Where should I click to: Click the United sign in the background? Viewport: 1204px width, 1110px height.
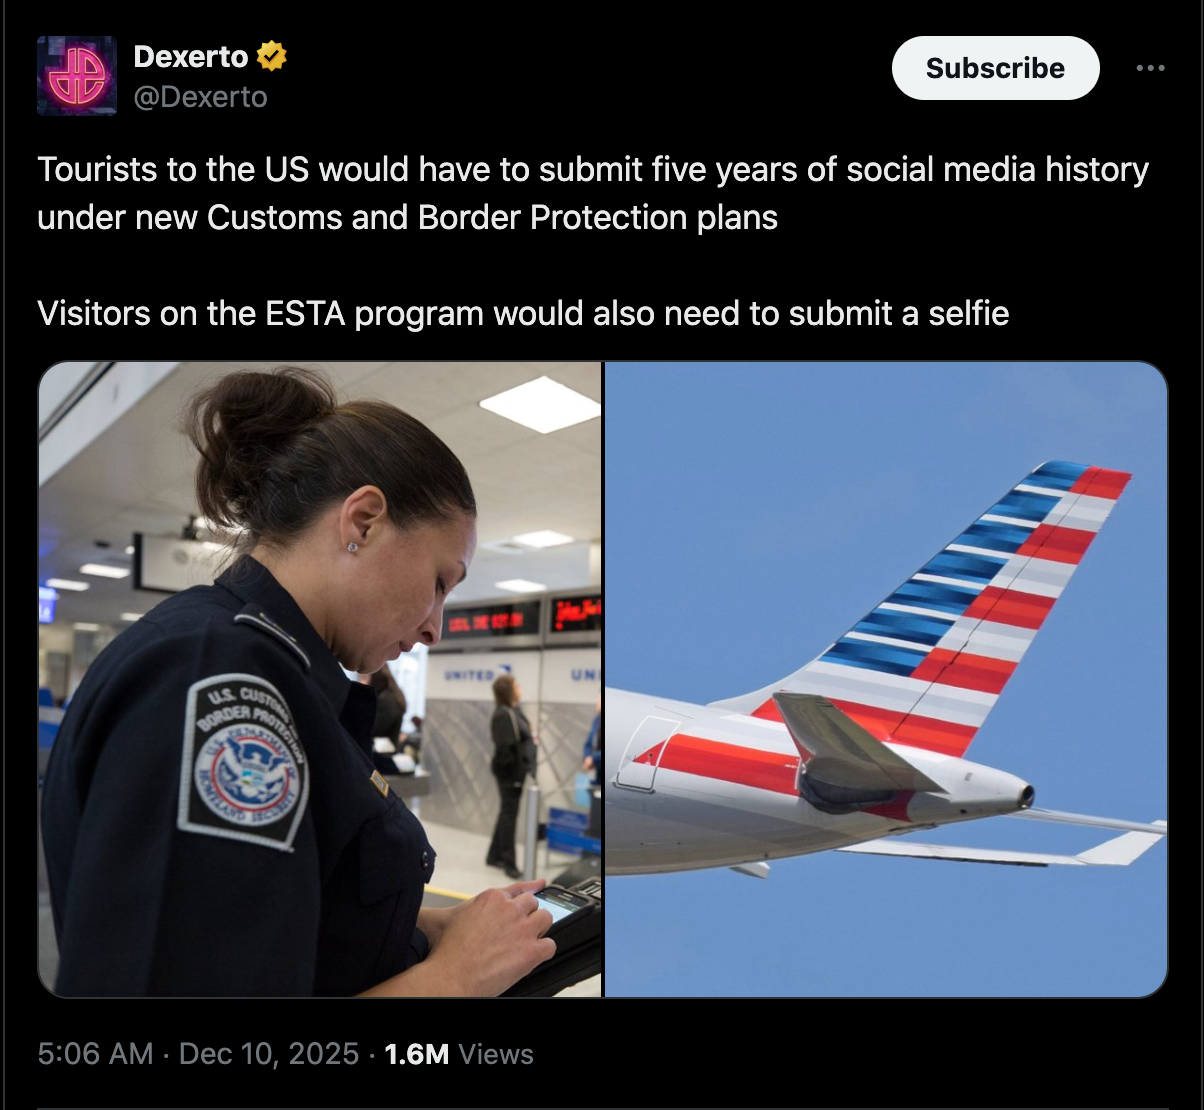[x=470, y=675]
